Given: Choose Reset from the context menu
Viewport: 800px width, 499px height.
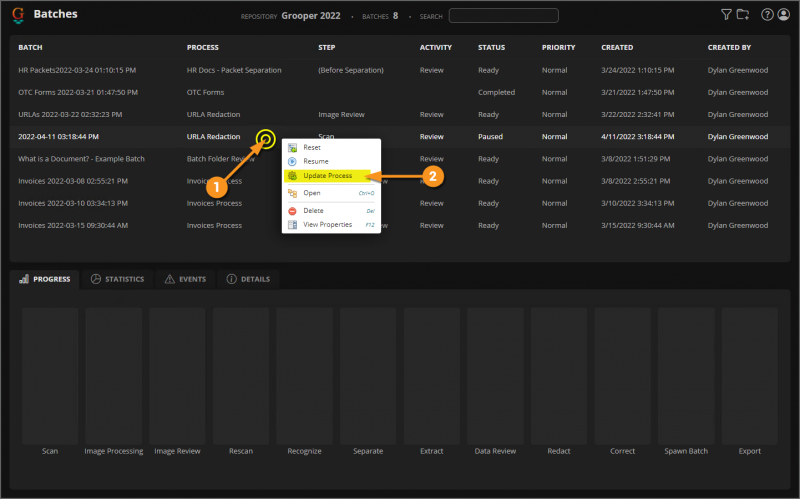Looking at the screenshot, I should 331,147.
